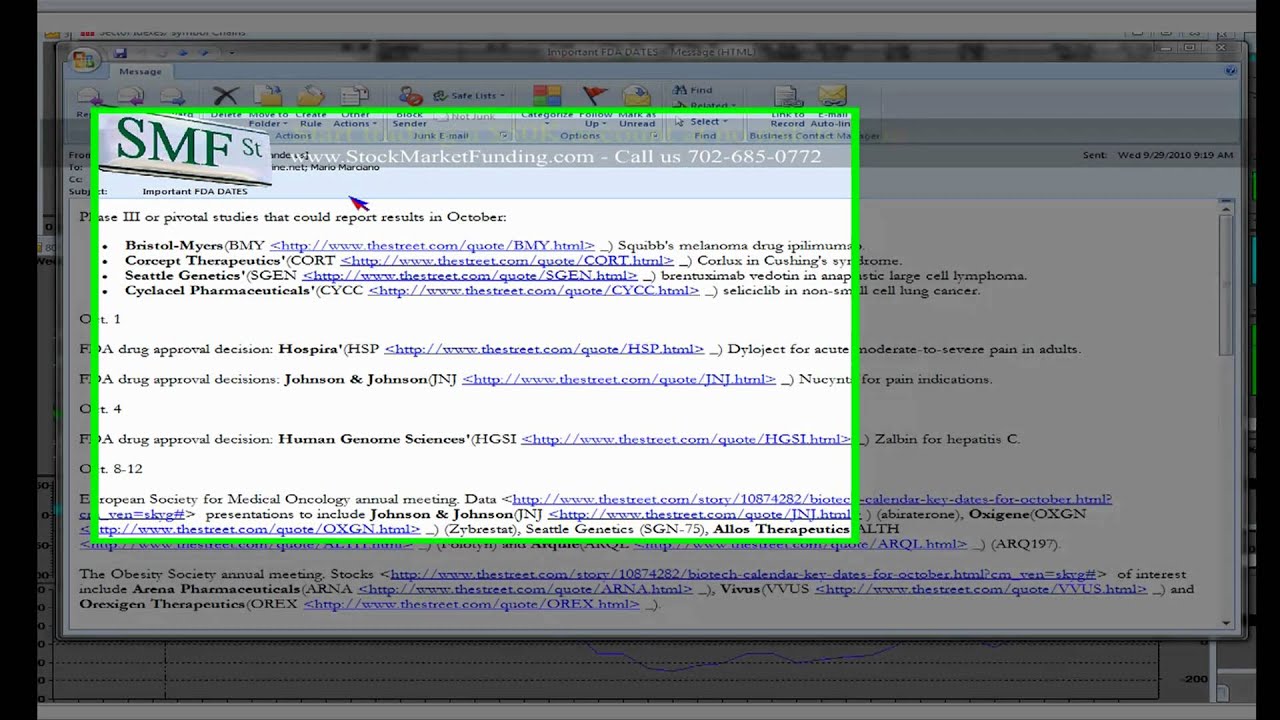Open the VVUS quote link

981,589
